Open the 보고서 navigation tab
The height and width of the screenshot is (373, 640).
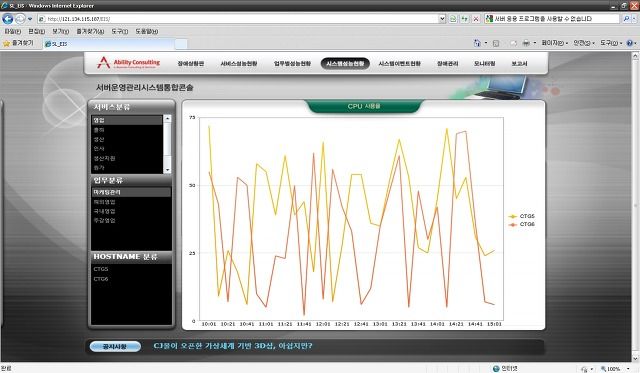point(519,64)
